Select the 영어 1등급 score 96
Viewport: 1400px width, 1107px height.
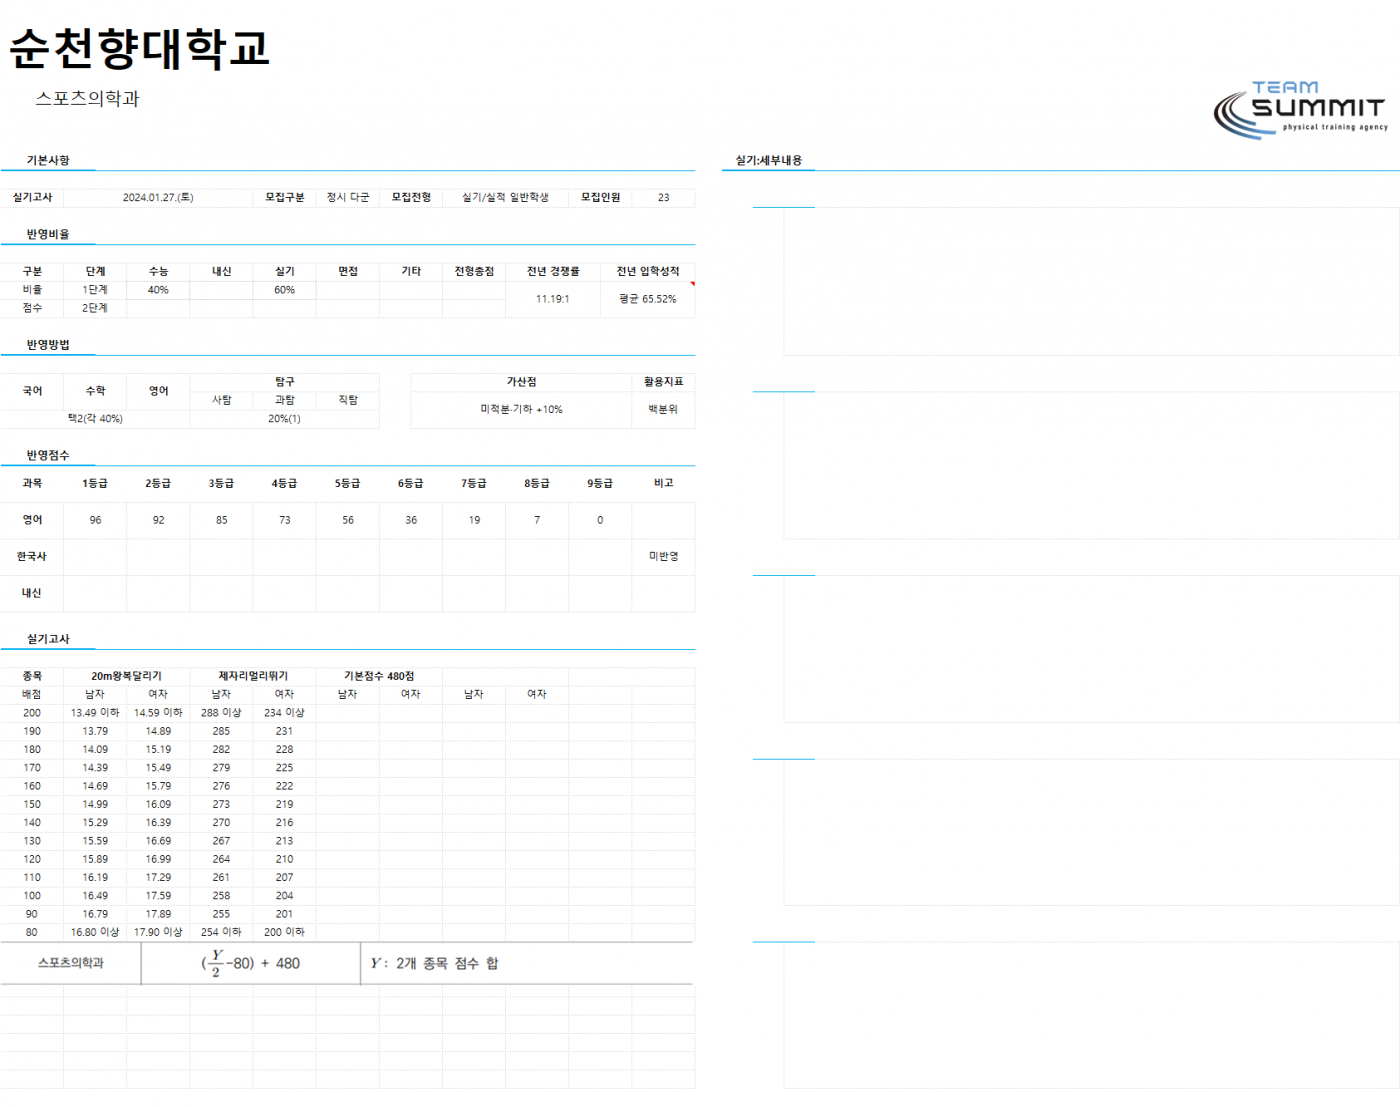click(95, 520)
